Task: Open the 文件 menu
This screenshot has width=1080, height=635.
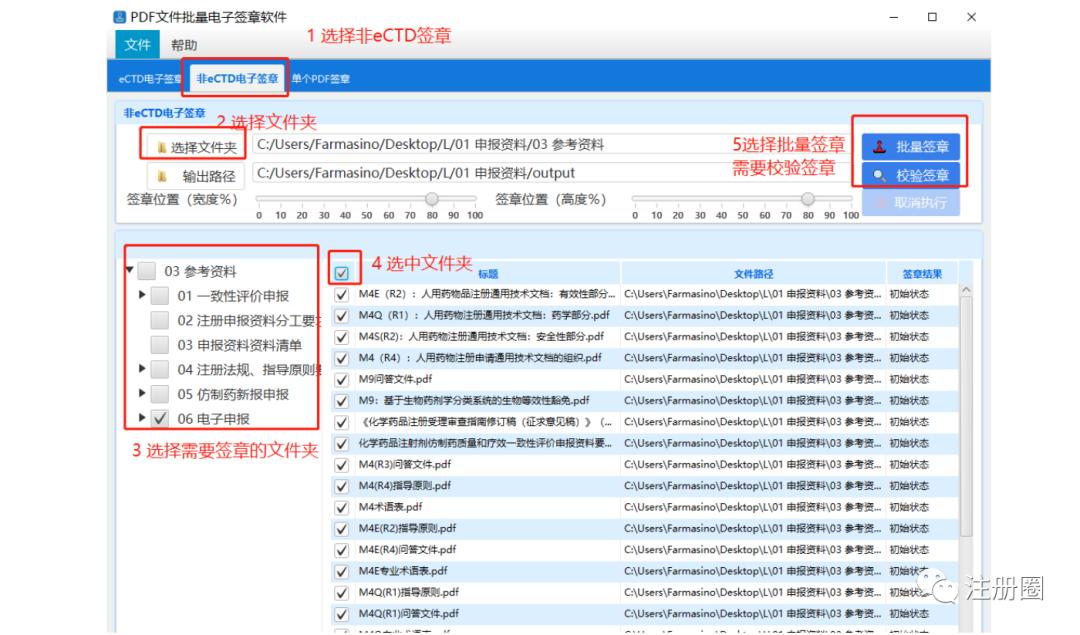Action: pos(137,45)
